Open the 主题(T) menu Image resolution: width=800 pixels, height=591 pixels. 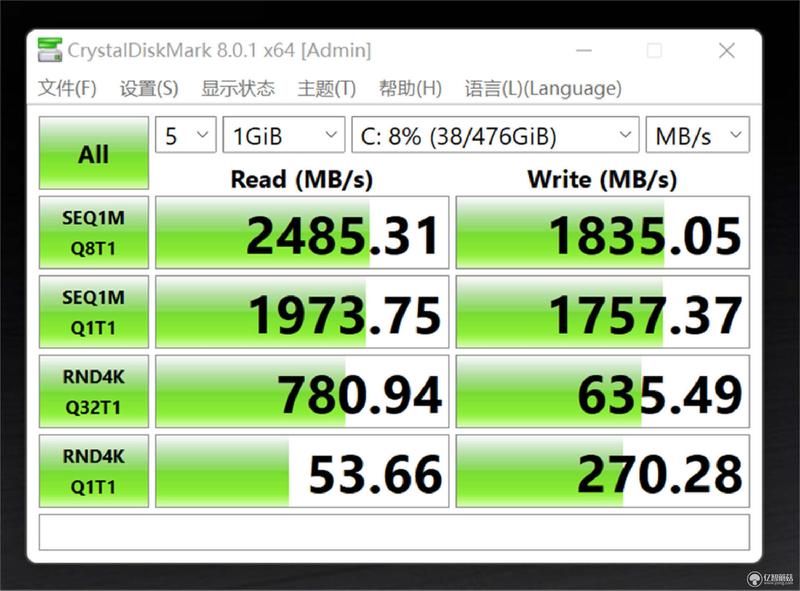[327, 88]
